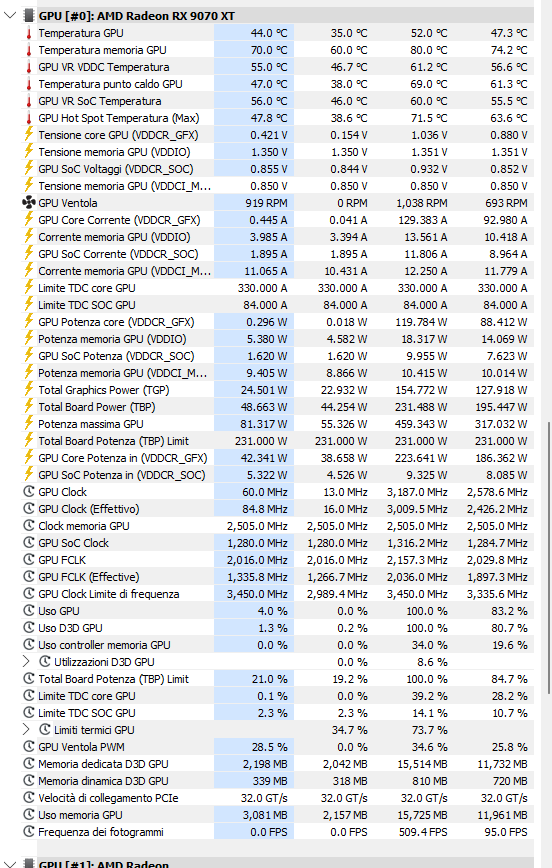The height and width of the screenshot is (868, 552).
Task: Select the Uso memoria GPU row
Action: 277,815
